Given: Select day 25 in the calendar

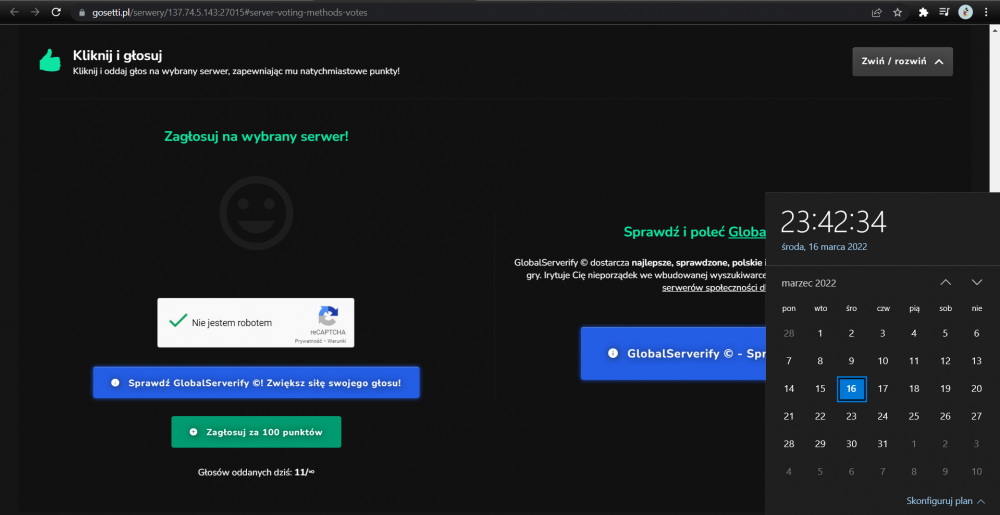Looking at the screenshot, I should pyautogui.click(x=914, y=417).
